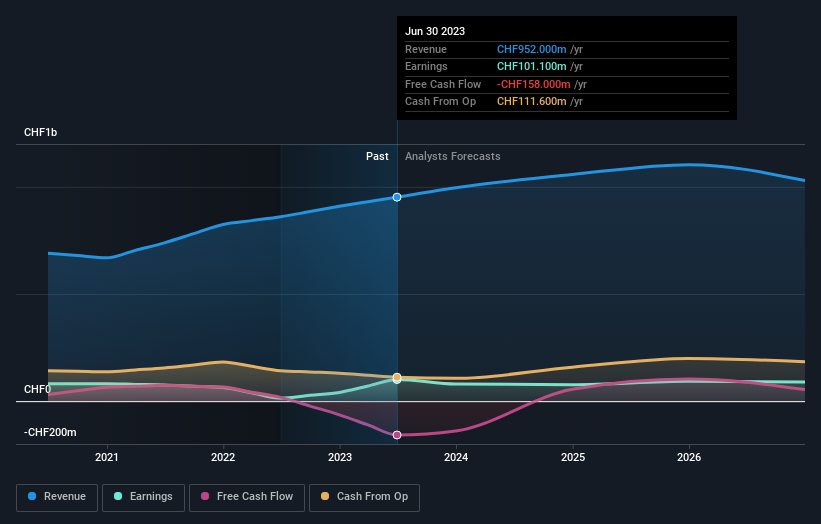
Task: Click the orange Cash From Op legend dot
Action: pos(325,496)
